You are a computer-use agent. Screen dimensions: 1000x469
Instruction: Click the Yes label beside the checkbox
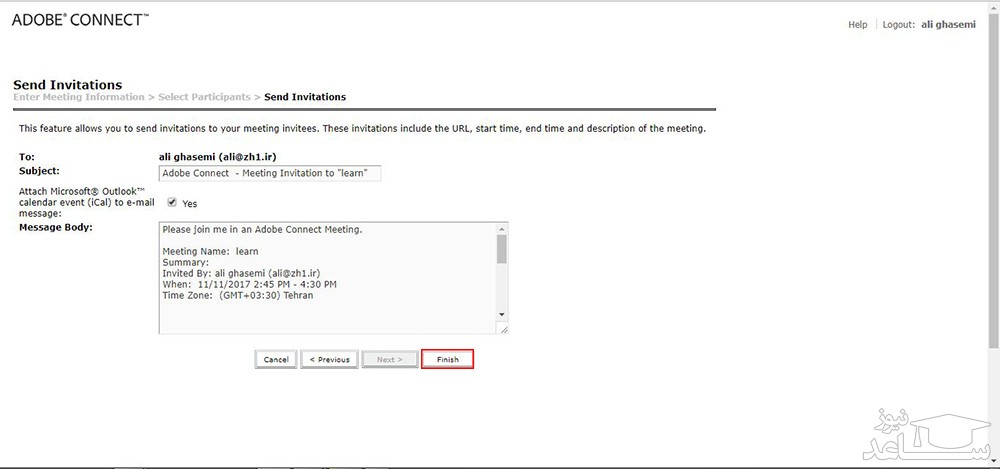click(x=190, y=203)
